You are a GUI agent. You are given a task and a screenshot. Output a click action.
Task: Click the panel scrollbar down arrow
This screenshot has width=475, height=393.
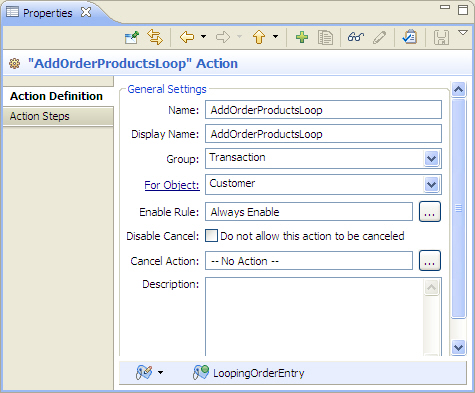[x=458, y=348]
